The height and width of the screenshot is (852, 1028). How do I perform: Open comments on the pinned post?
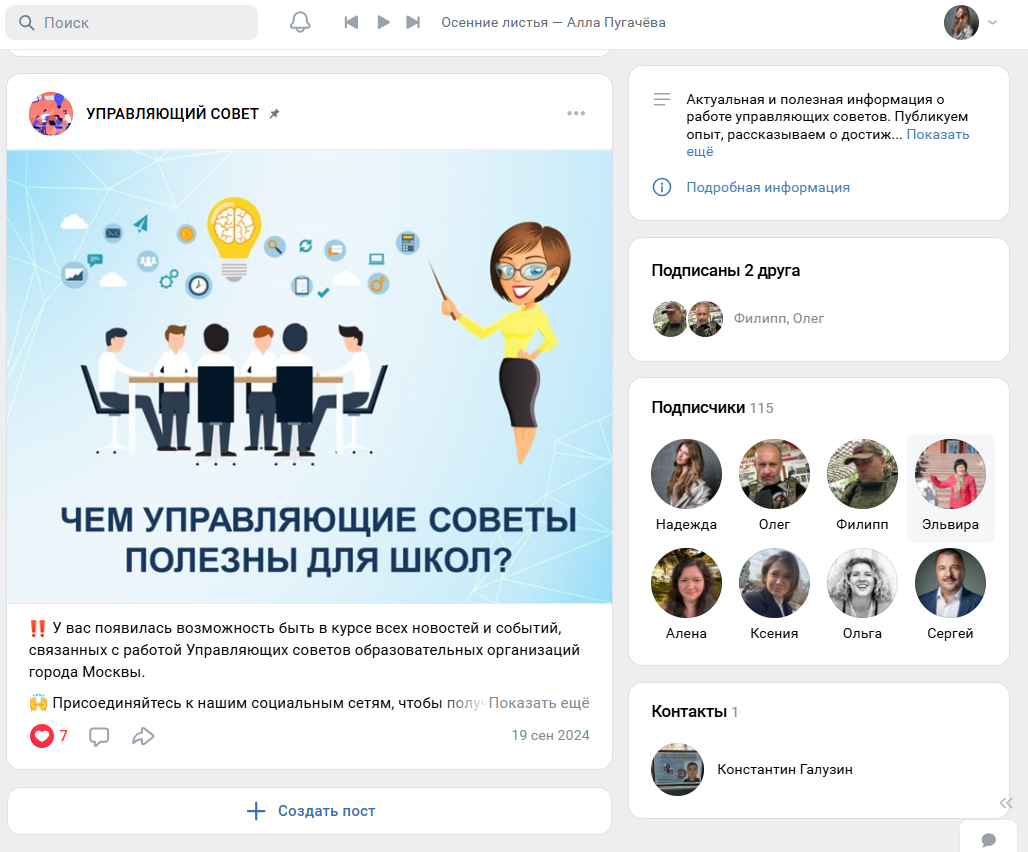[99, 736]
